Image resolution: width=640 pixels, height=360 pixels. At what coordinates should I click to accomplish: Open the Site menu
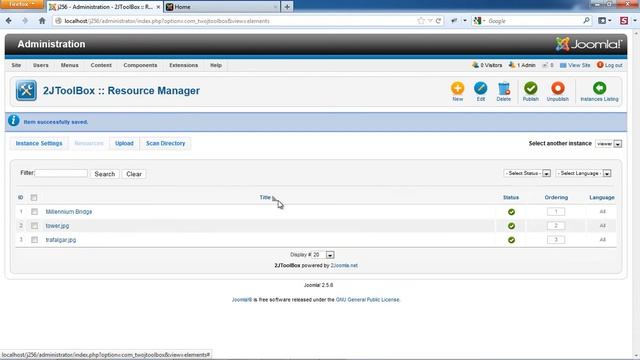coord(16,65)
